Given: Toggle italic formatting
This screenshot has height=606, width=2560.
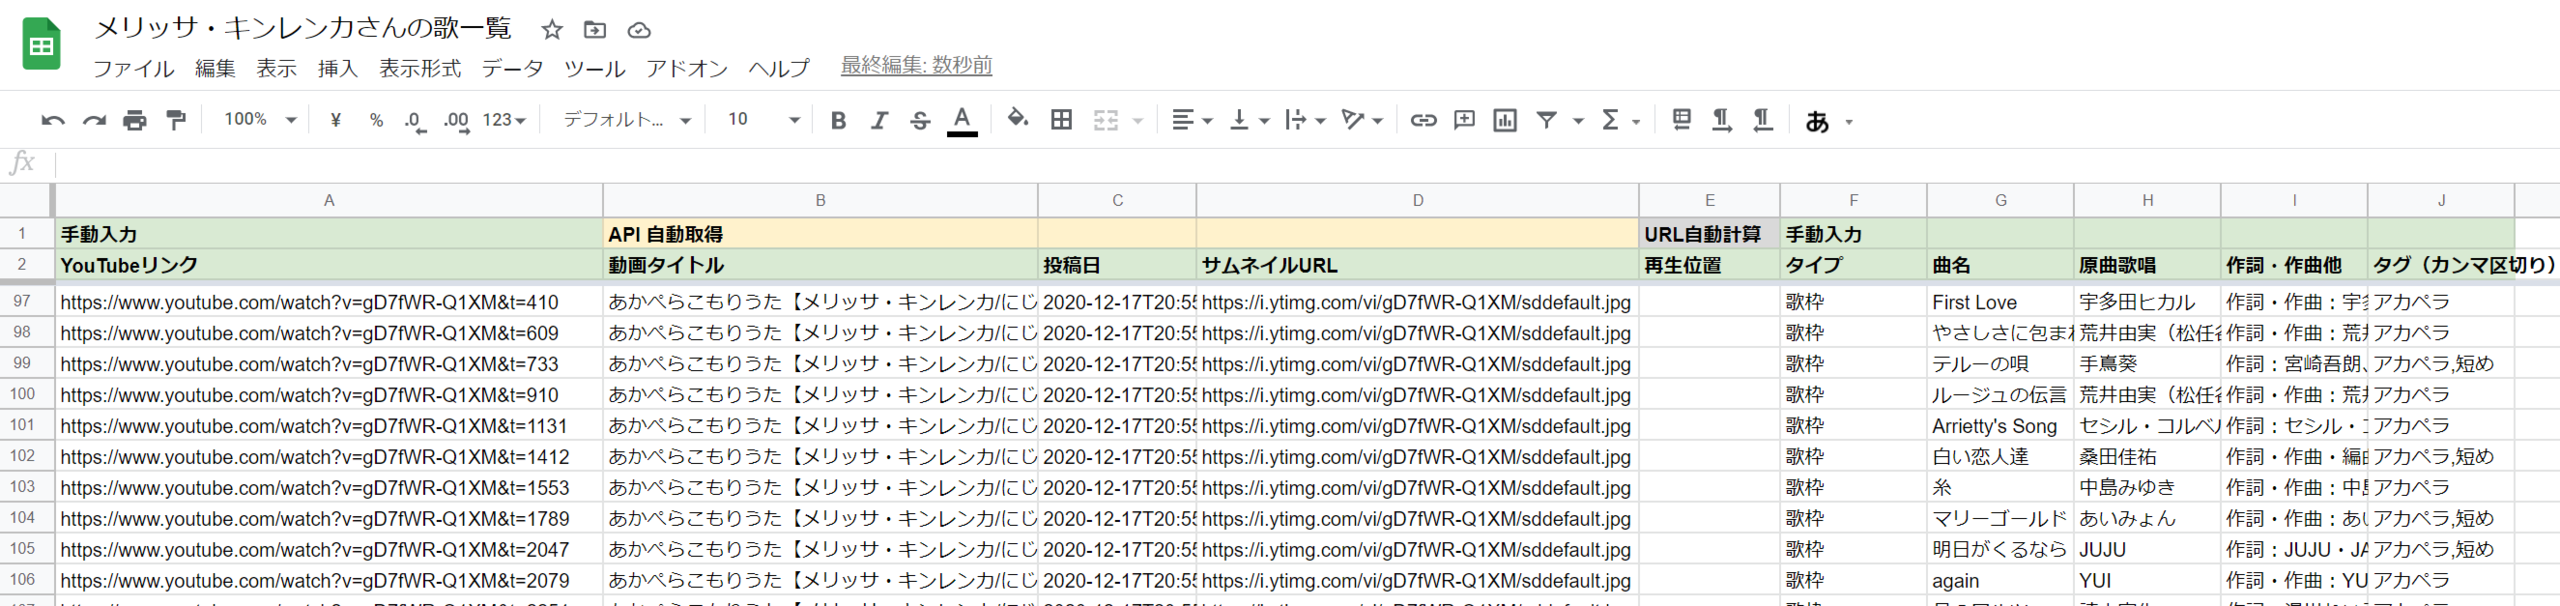Looking at the screenshot, I should (879, 121).
